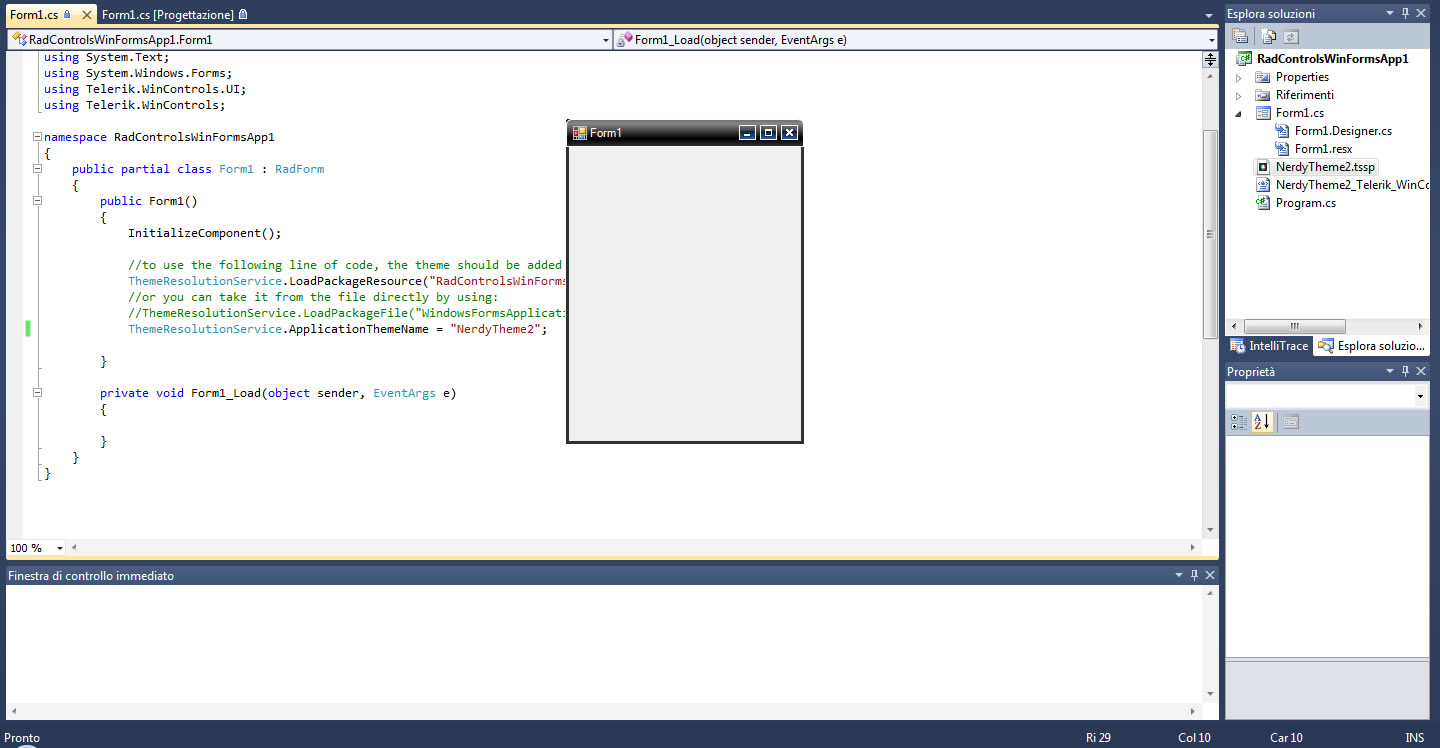Open the active documents list arrow
This screenshot has width=1440, height=748.
coord(1209,16)
